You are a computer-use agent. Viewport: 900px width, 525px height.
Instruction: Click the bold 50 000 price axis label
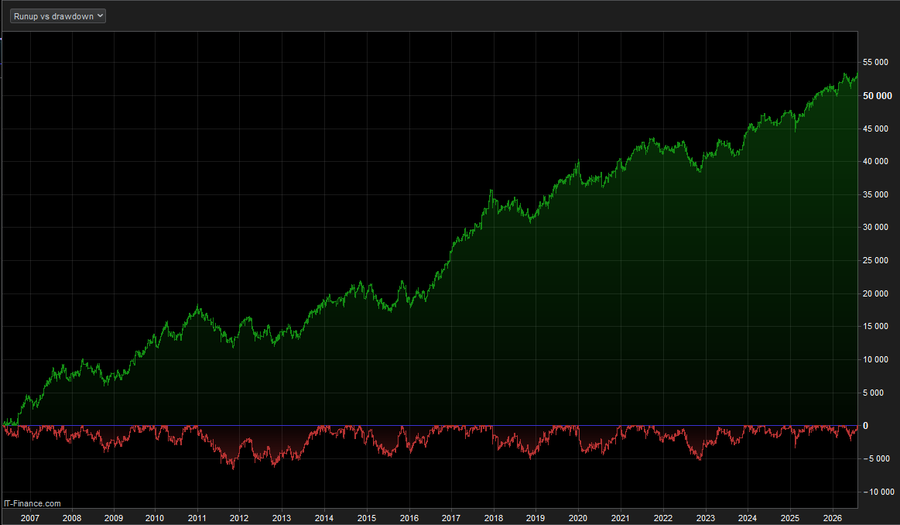pos(878,96)
